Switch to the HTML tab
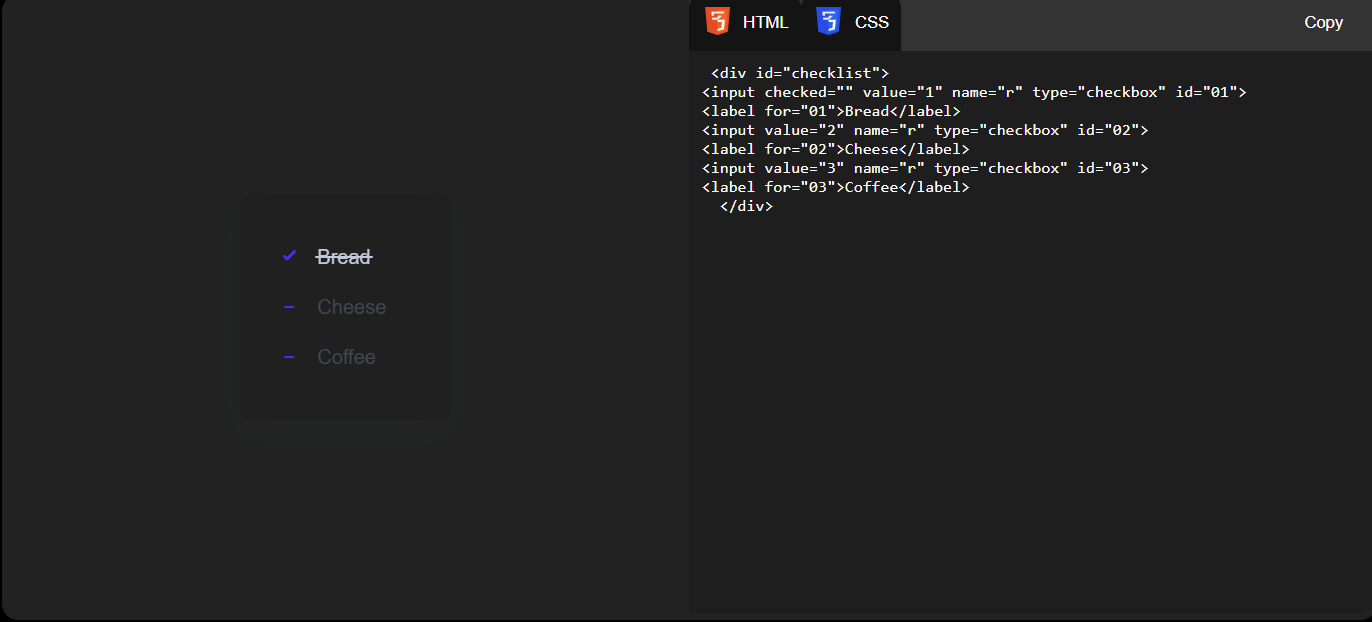The width and height of the screenshot is (1372, 622). point(746,21)
